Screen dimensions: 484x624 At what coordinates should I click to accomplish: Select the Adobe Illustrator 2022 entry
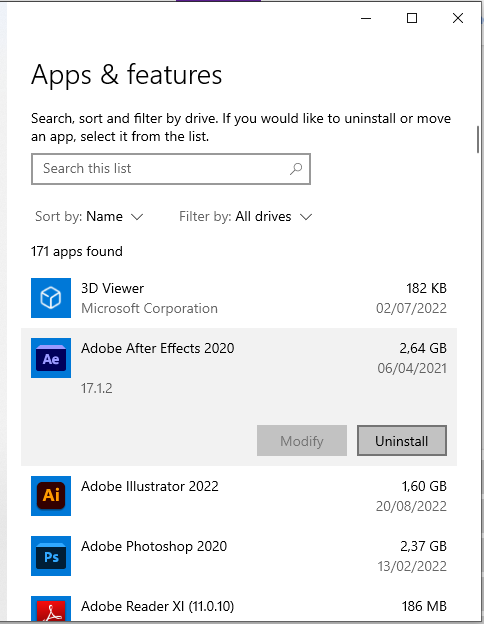(239, 496)
